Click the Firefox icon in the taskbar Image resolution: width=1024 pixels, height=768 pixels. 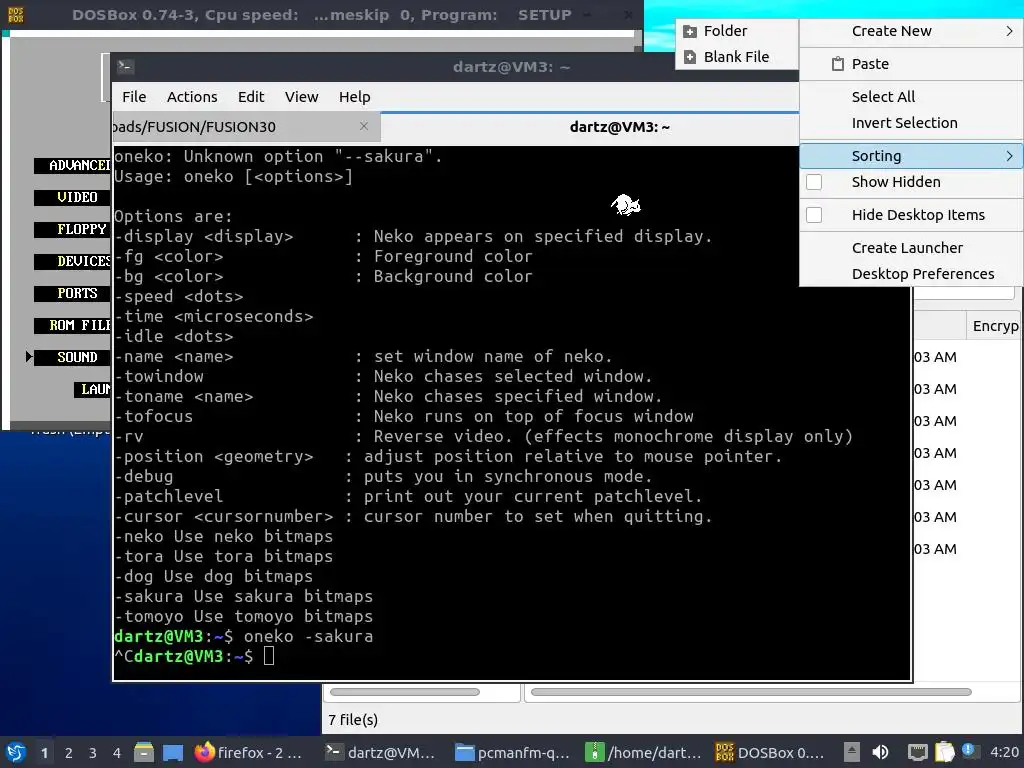204,752
